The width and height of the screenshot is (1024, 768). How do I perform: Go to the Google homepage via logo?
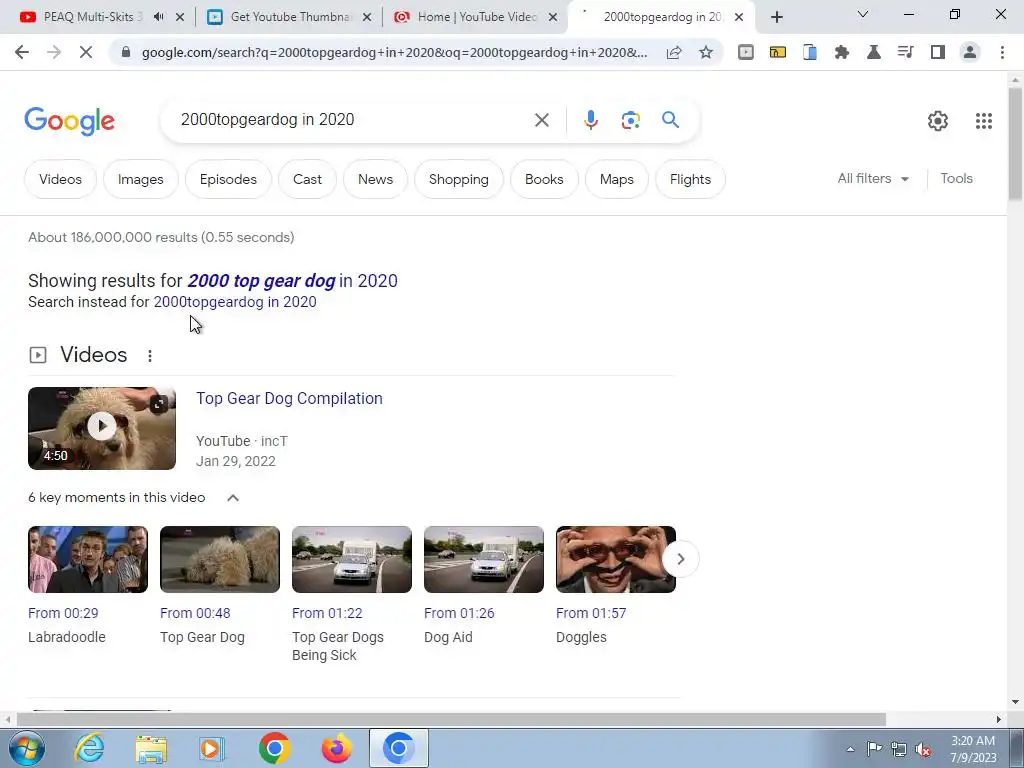point(69,121)
